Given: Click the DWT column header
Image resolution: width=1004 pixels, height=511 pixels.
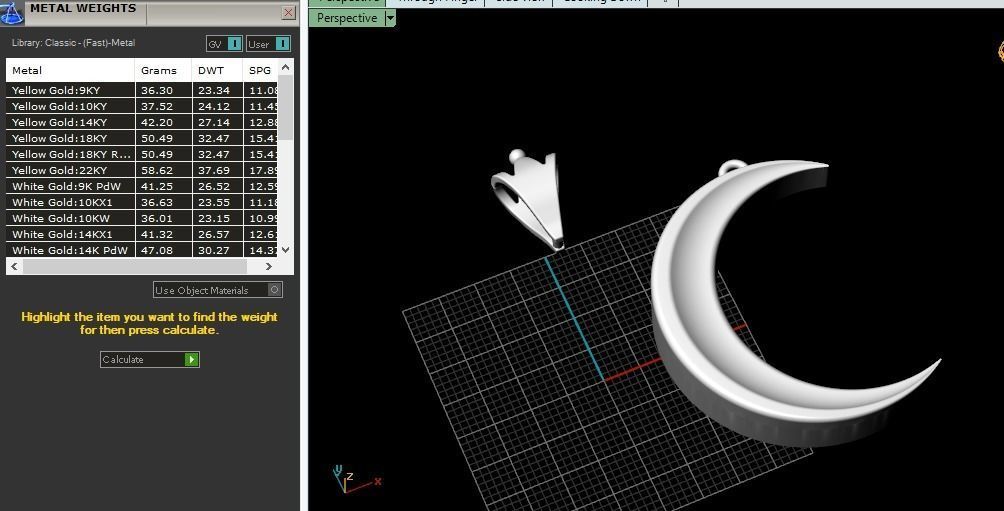Looking at the screenshot, I should click(217, 70).
